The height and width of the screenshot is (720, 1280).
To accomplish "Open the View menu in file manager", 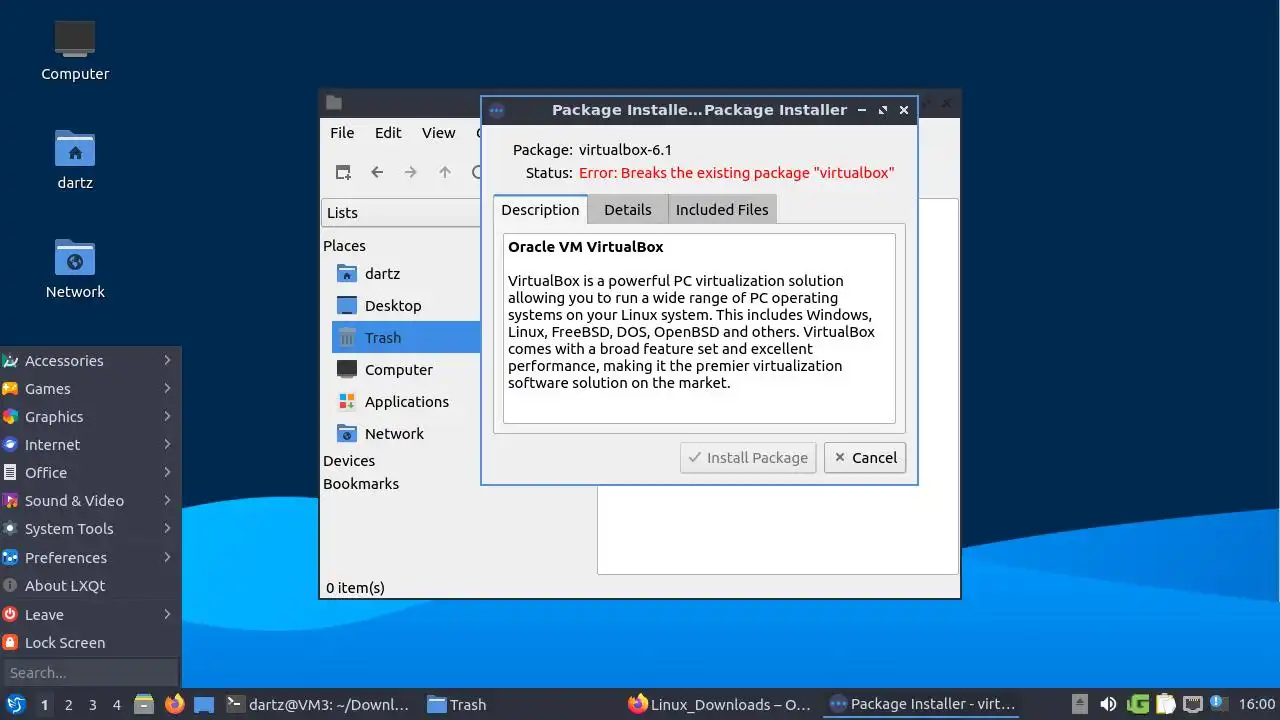I will click(438, 132).
